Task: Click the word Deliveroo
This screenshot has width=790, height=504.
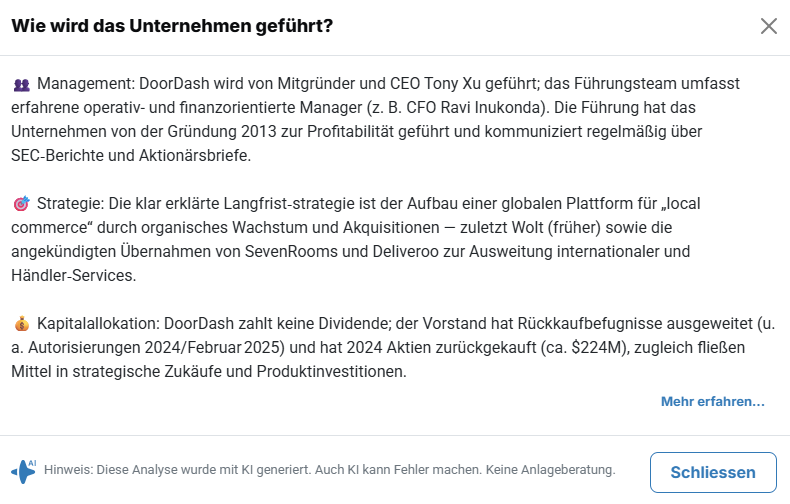Action: coord(382,252)
